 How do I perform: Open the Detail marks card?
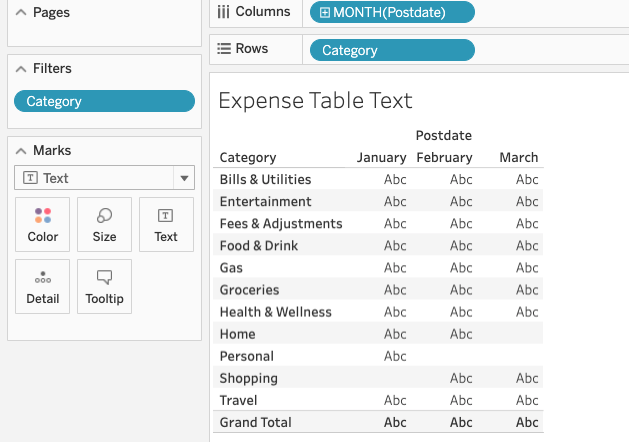tap(42, 286)
